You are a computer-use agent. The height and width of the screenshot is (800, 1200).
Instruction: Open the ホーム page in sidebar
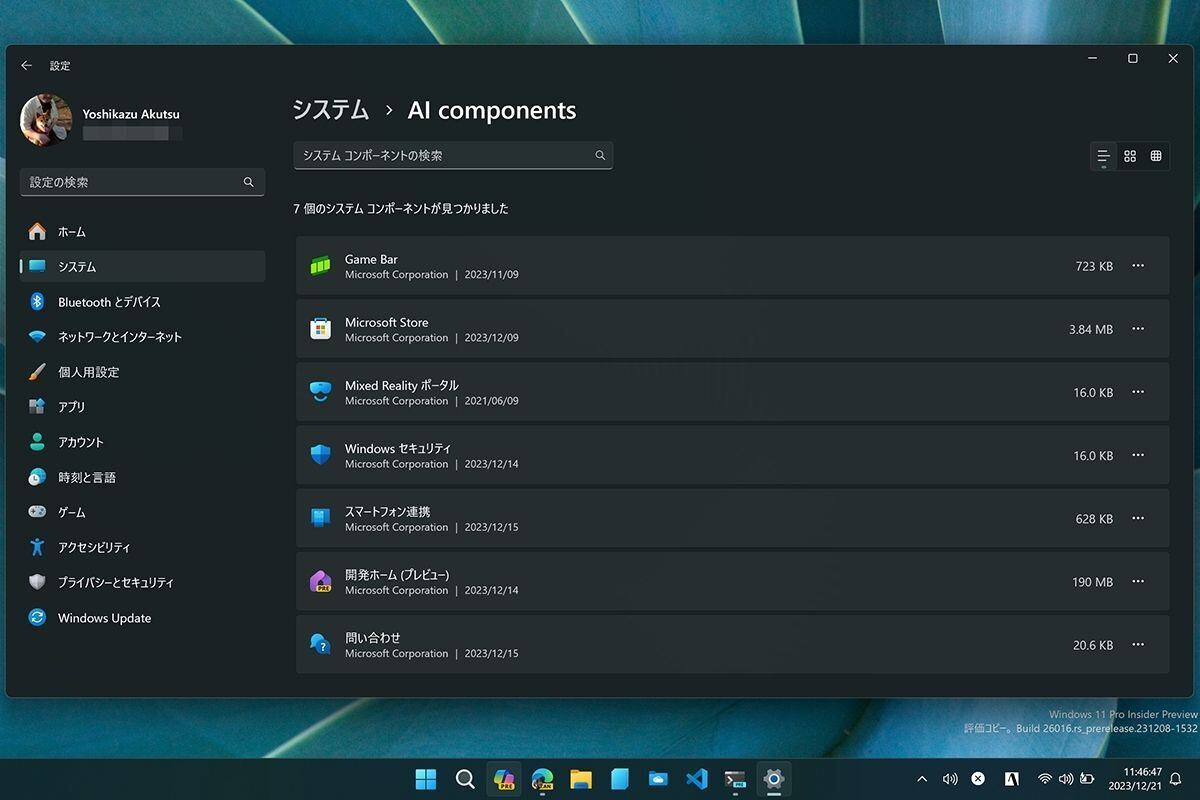click(x=142, y=232)
